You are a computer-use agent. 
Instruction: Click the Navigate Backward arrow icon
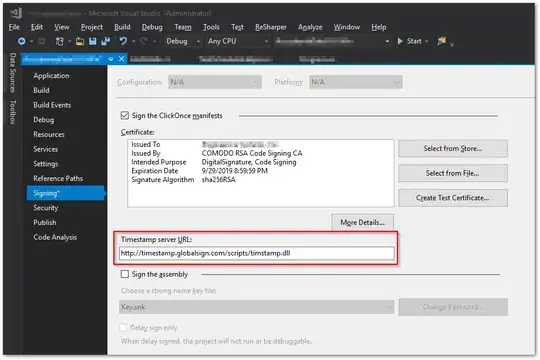point(21,41)
